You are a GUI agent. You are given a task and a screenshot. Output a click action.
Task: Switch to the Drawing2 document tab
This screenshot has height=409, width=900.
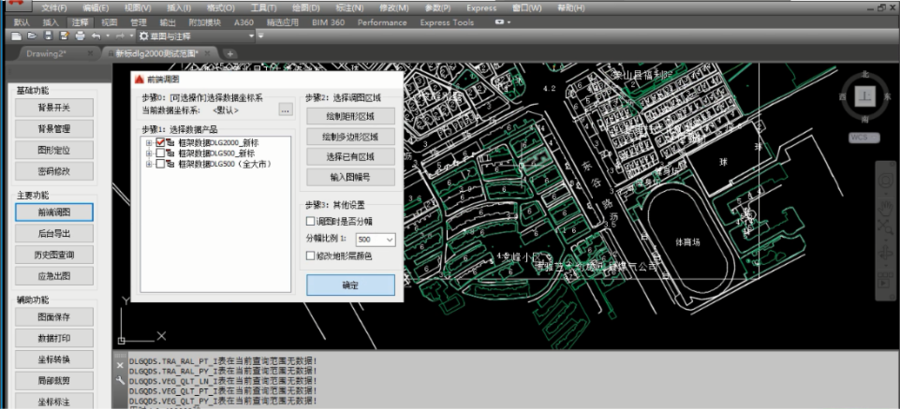(46, 53)
